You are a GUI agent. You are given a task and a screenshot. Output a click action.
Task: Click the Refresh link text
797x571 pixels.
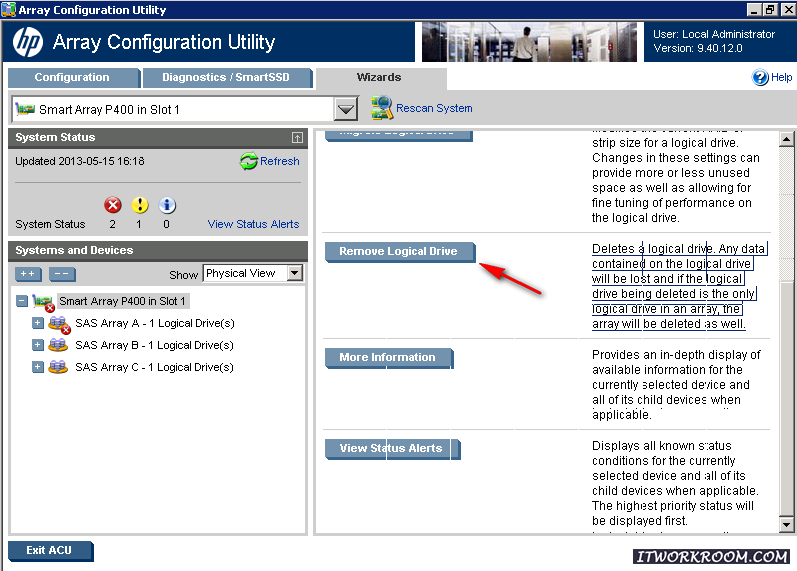(x=280, y=161)
